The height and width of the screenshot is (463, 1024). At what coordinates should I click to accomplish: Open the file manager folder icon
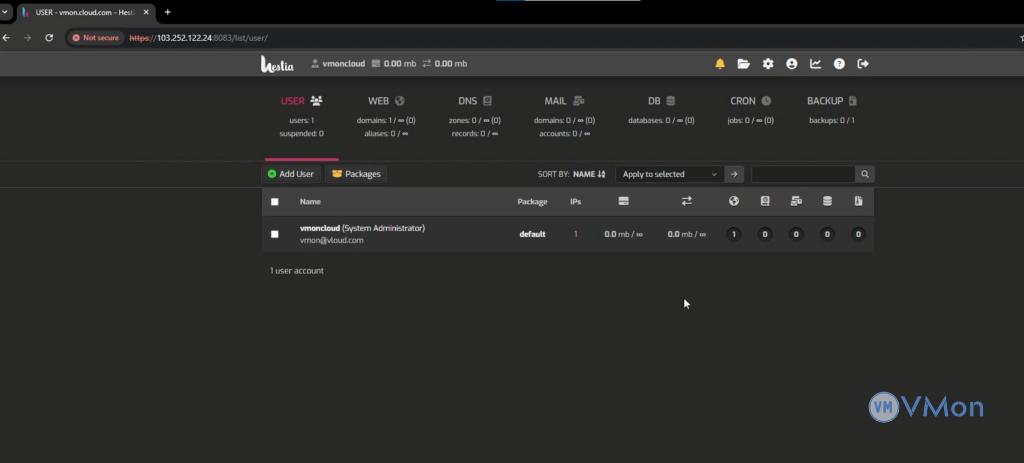[x=744, y=64]
